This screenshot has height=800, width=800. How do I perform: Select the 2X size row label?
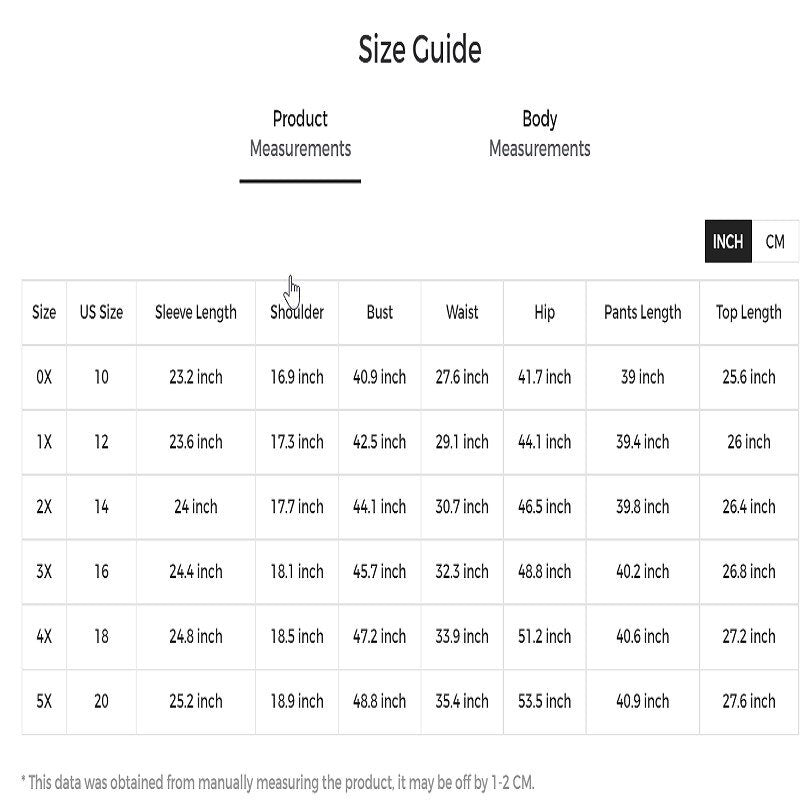pos(44,507)
